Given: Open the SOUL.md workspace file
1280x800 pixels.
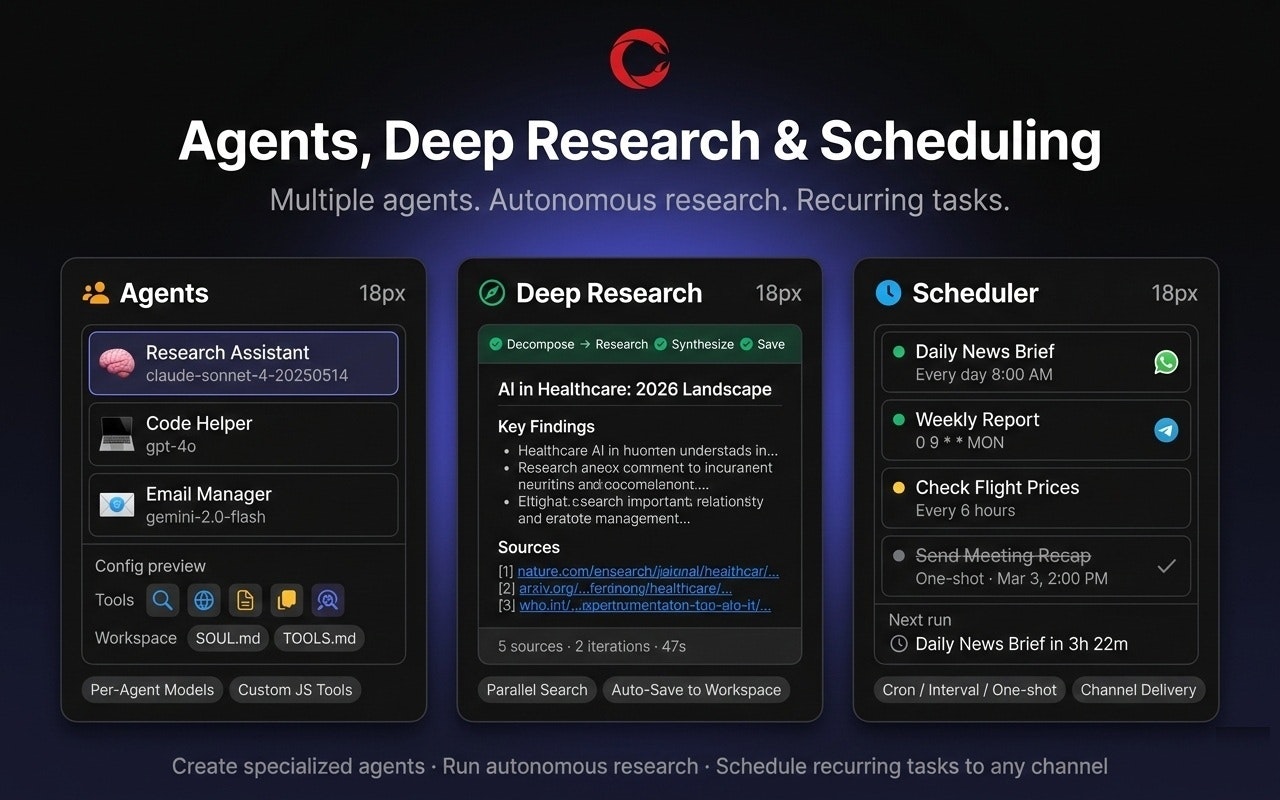Looking at the screenshot, I should (228, 638).
